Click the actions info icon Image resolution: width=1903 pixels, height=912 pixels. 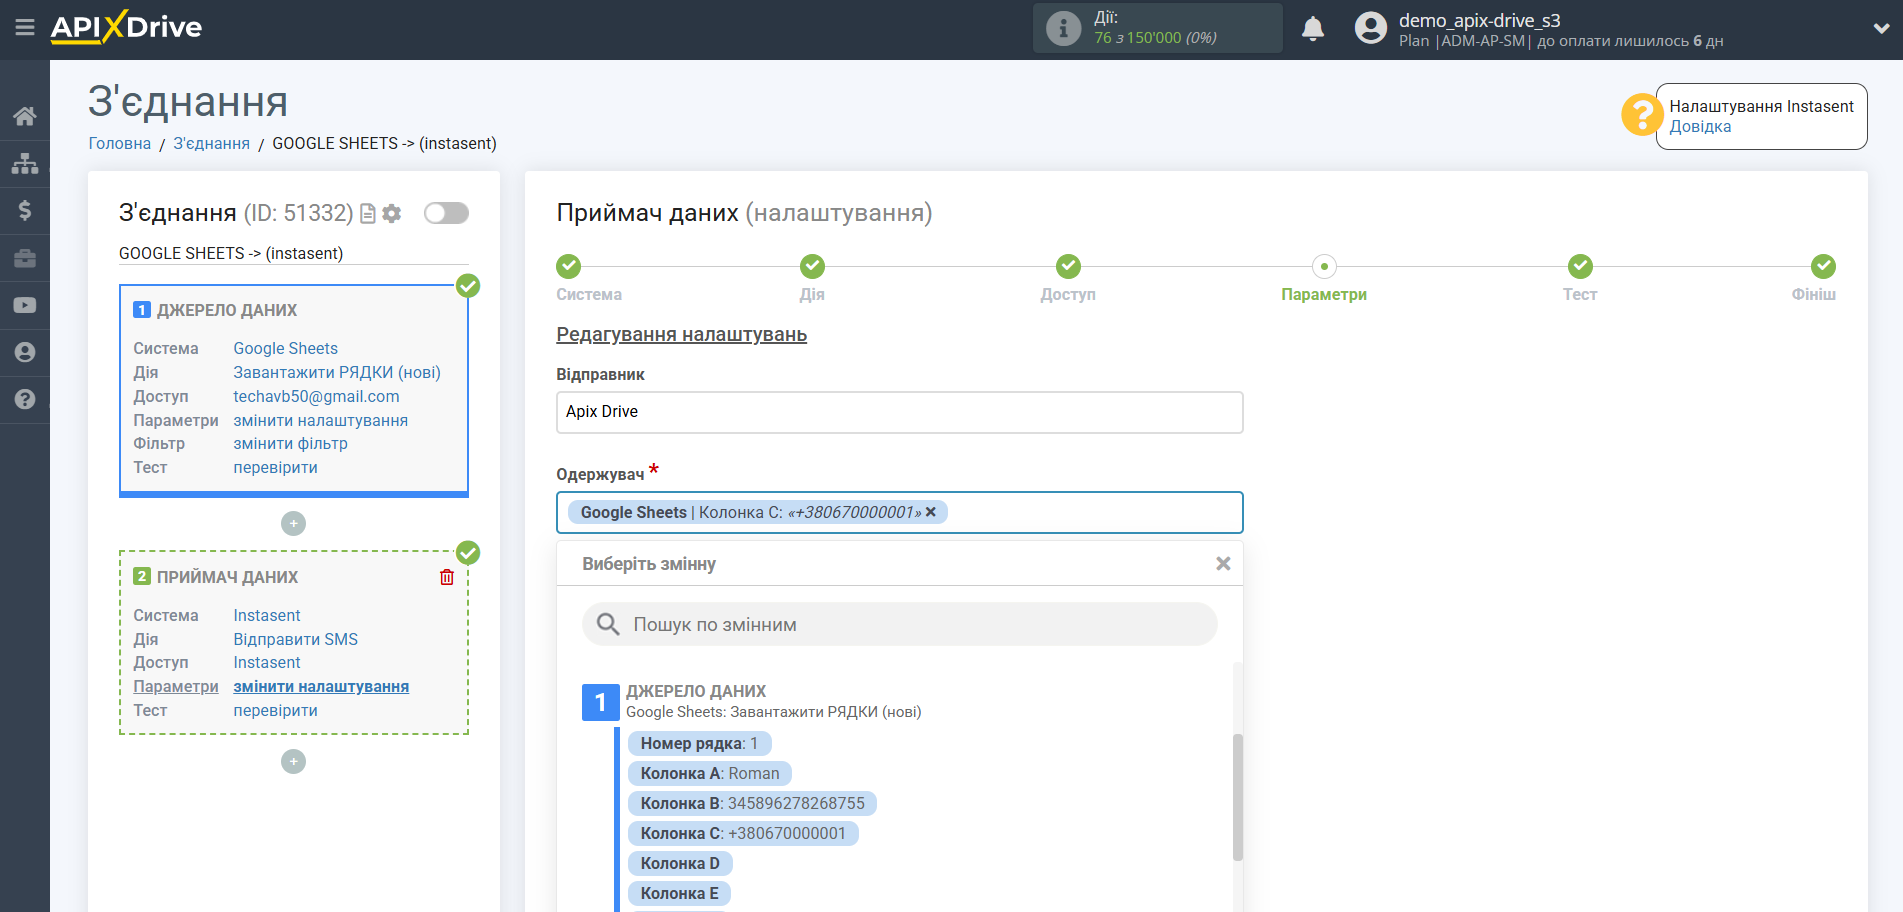pyautogui.click(x=1063, y=28)
